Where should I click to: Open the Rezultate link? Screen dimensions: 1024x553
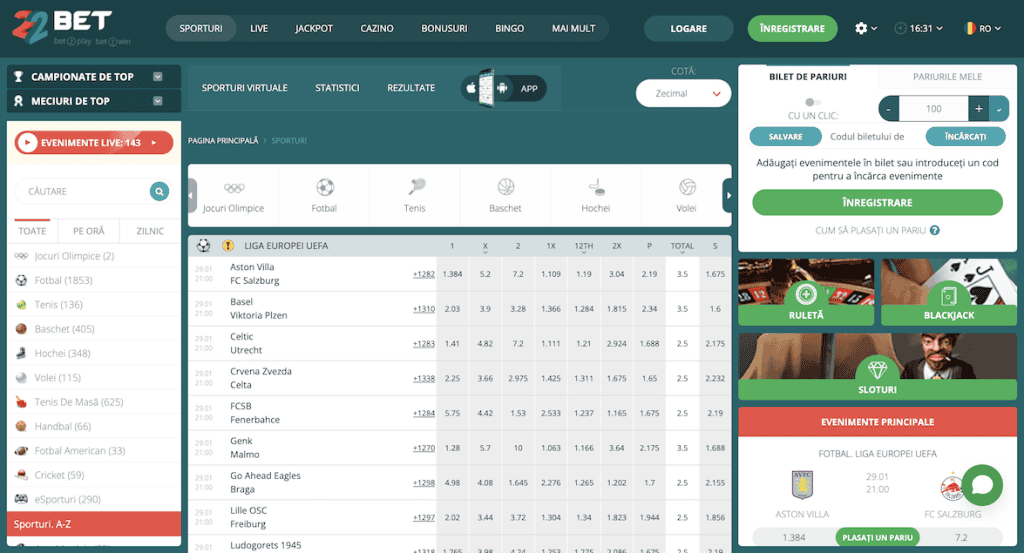click(411, 88)
